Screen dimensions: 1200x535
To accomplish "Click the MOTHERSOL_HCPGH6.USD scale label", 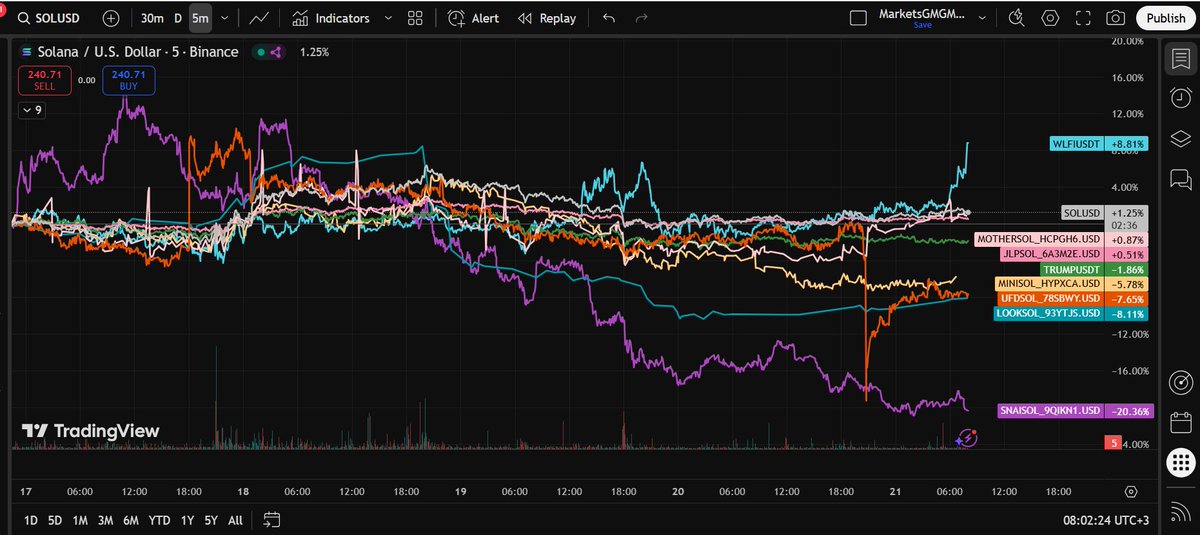I will 1059,240.
